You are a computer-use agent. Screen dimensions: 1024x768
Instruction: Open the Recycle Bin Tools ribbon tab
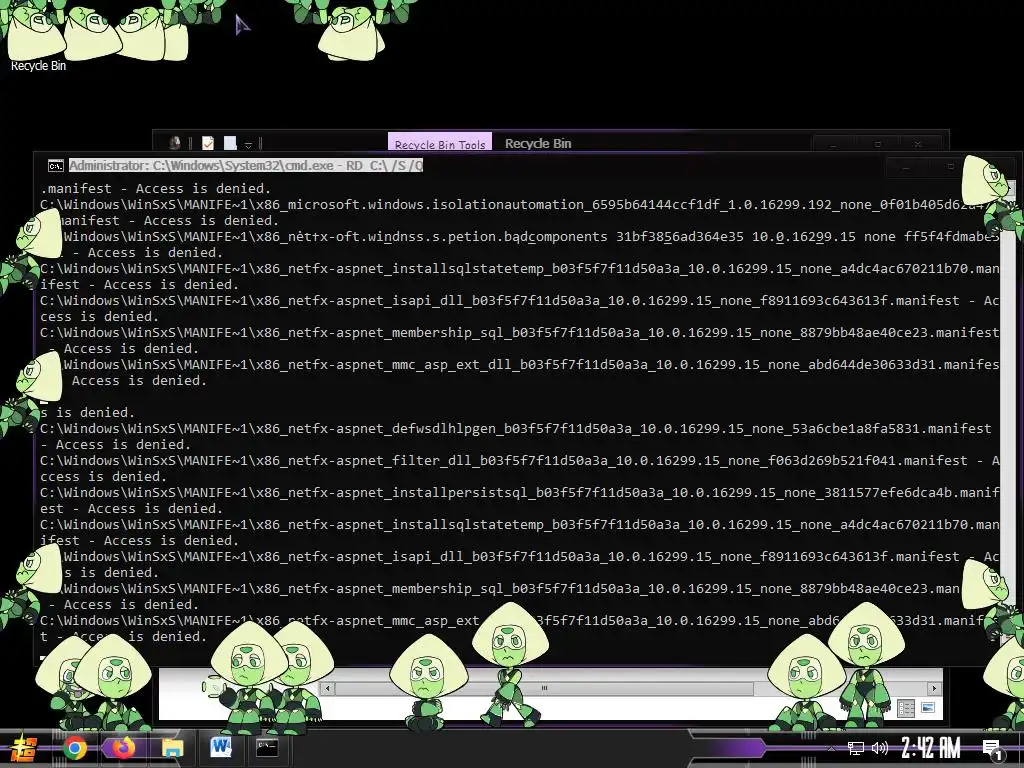(x=440, y=143)
